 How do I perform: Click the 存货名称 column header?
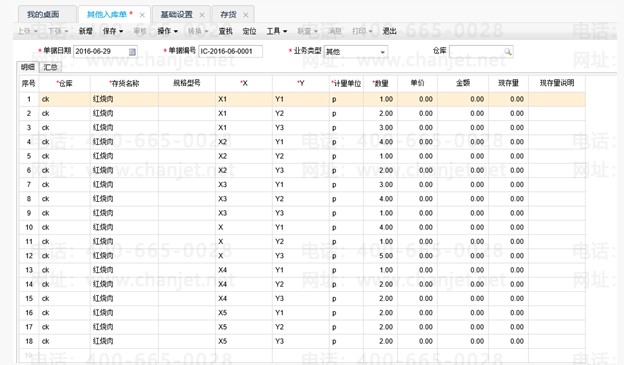coord(124,83)
